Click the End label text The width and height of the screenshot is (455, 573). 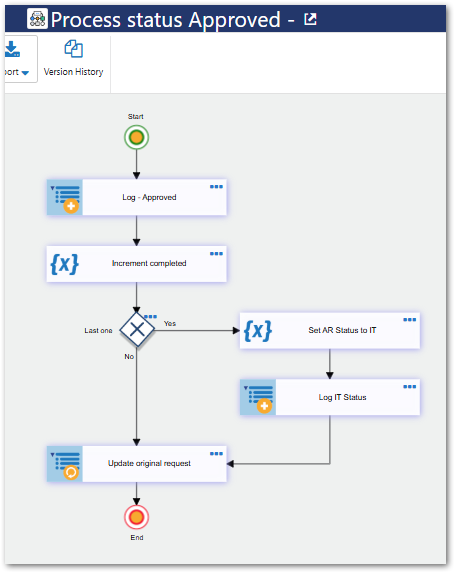pos(137,538)
